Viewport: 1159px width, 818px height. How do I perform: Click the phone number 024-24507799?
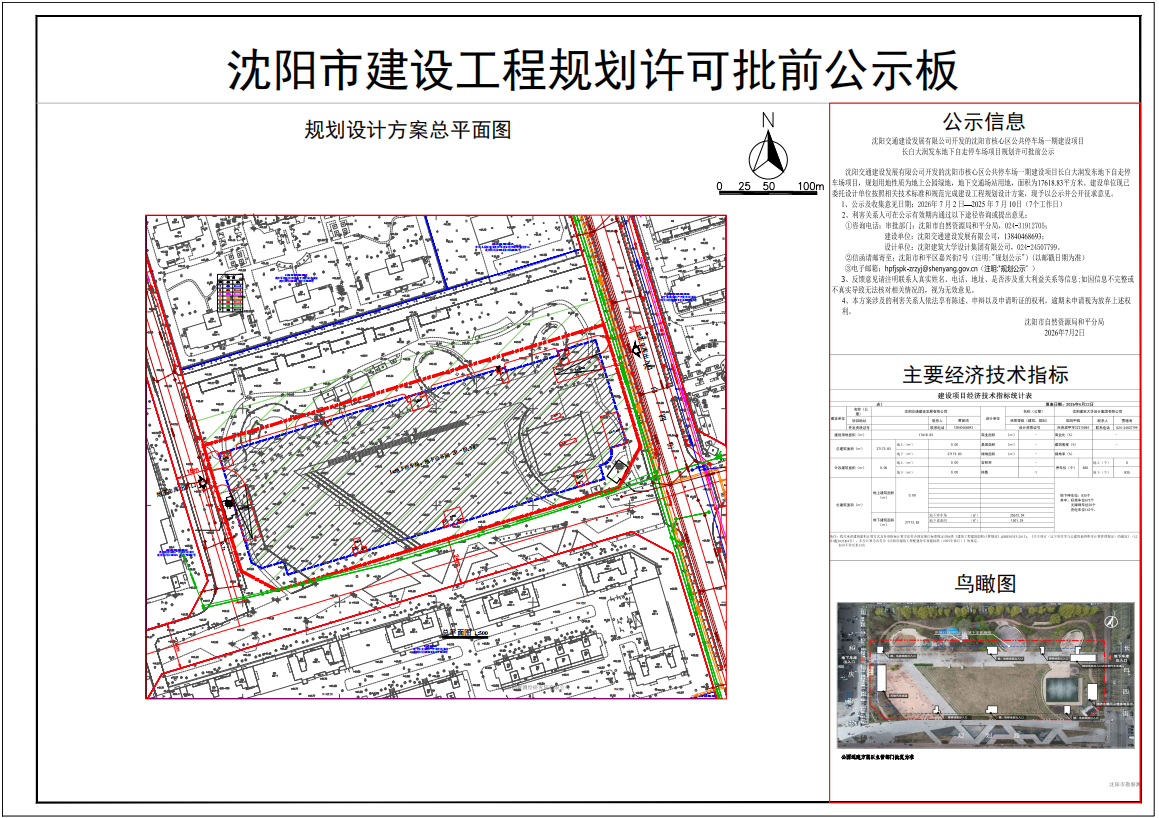1038,248
